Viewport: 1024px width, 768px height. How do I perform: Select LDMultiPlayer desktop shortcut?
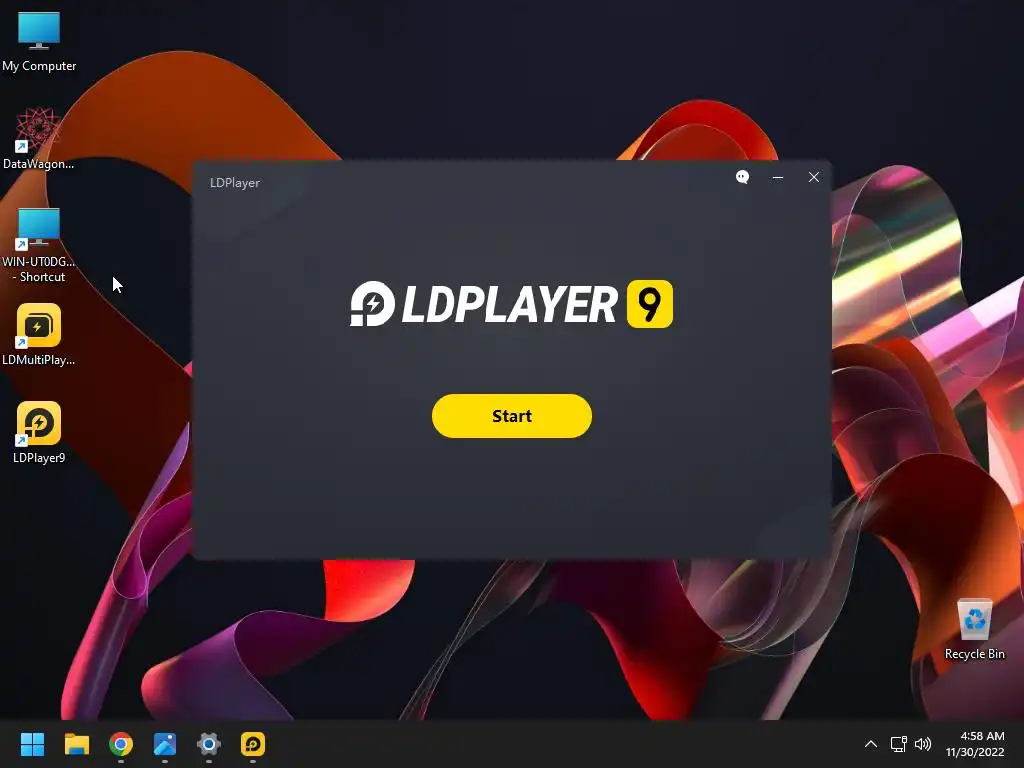coord(39,336)
